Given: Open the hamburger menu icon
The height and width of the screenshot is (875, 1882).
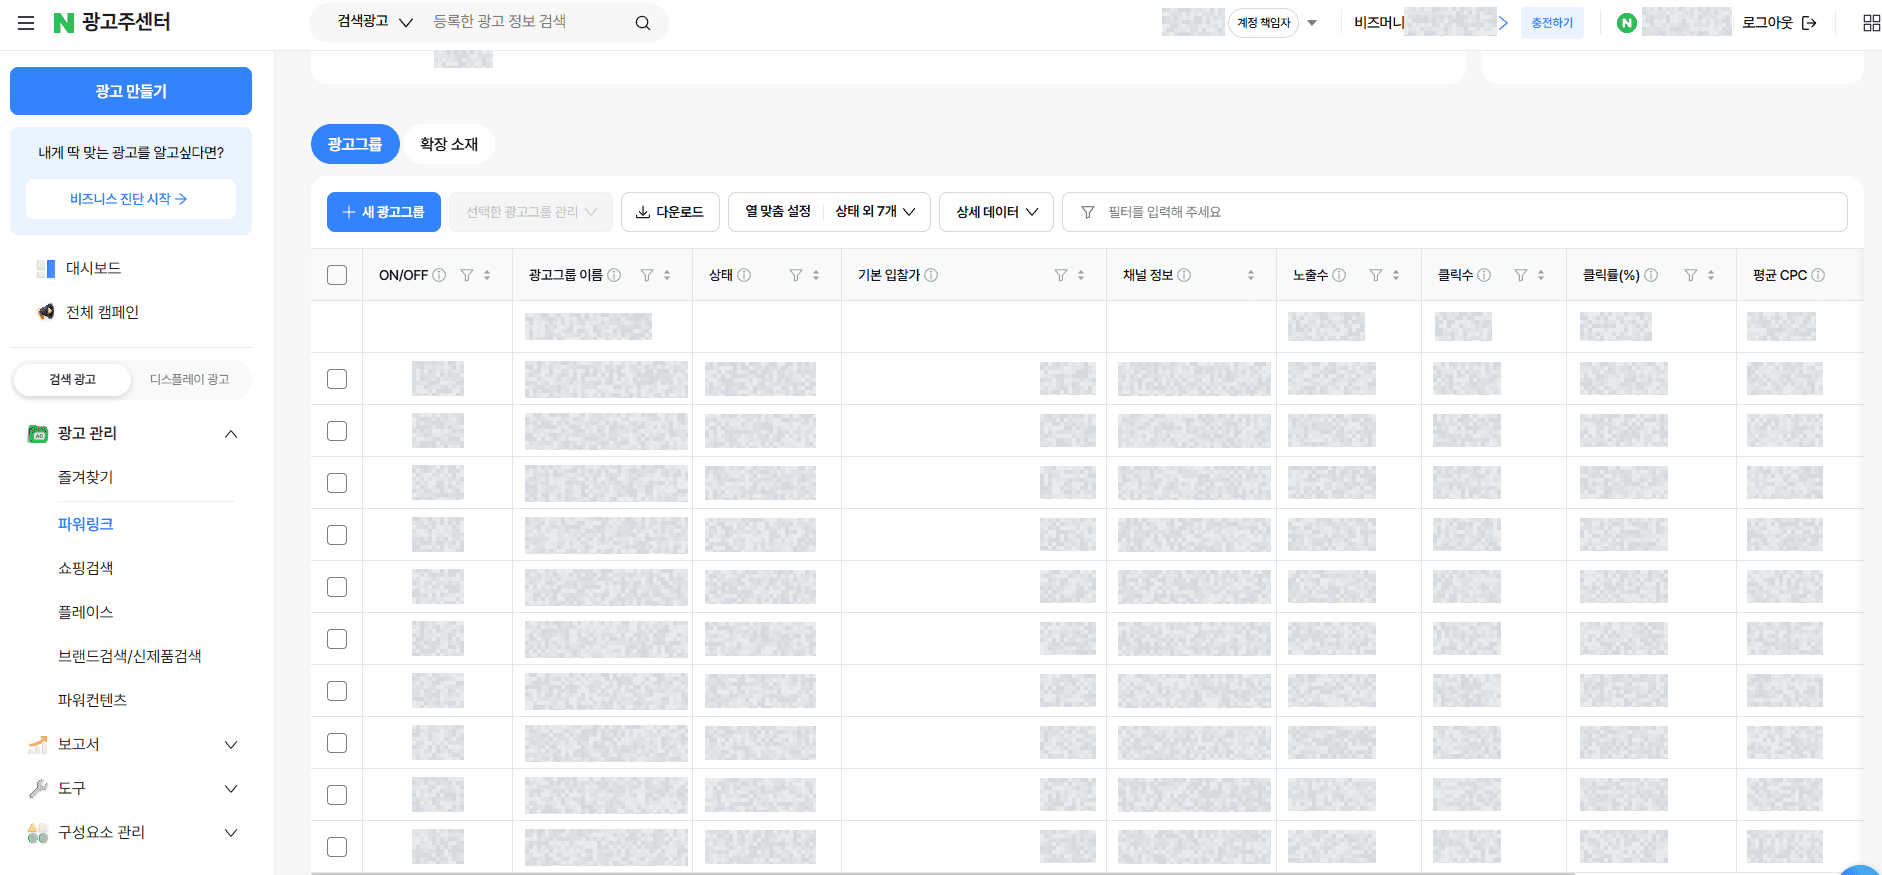Looking at the screenshot, I should point(26,23).
